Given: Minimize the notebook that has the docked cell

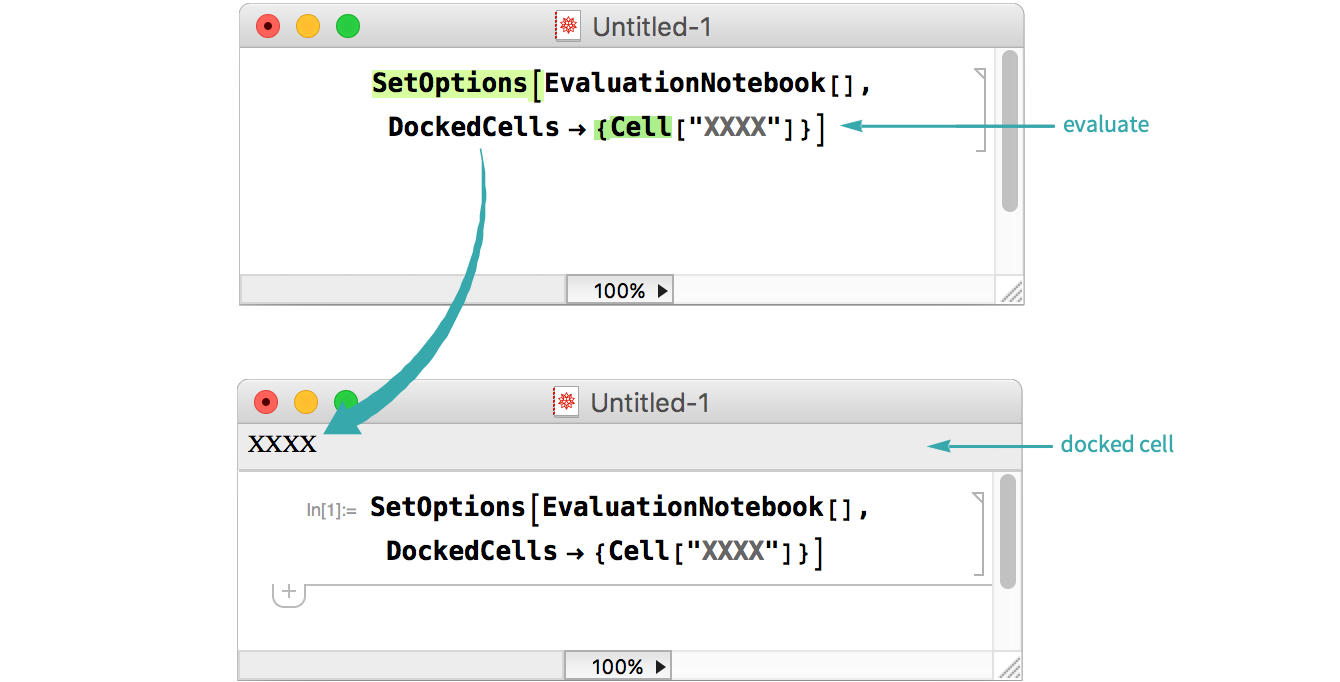Looking at the screenshot, I should 306,402.
